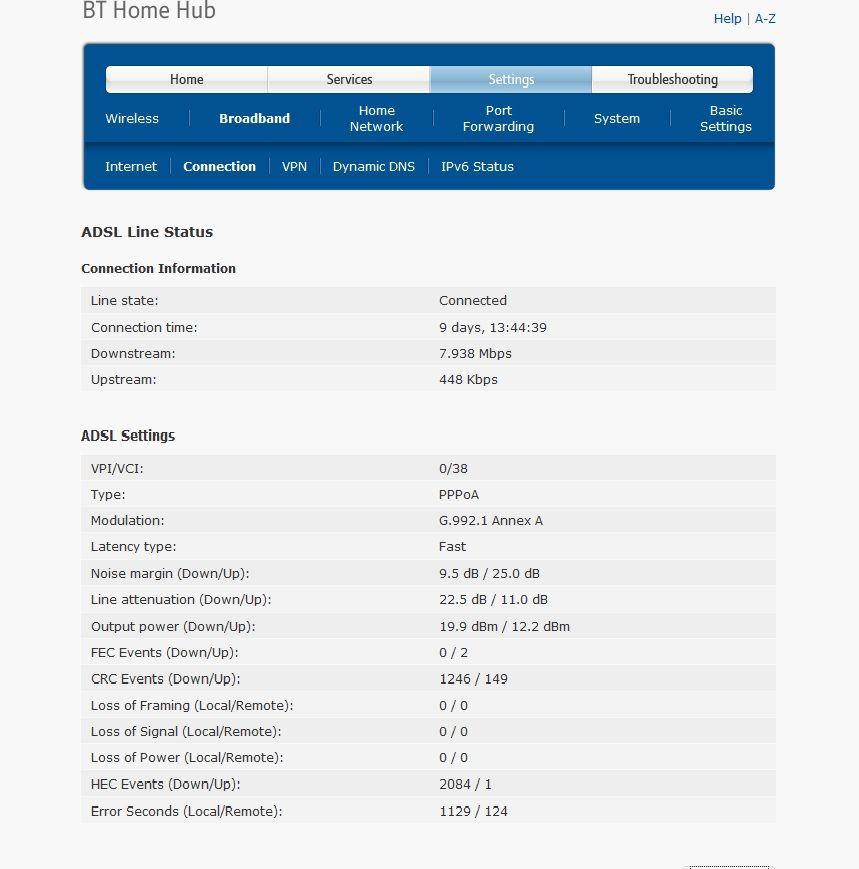Image resolution: width=859 pixels, height=869 pixels.
Task: Select the Settings tab
Action: coord(511,79)
